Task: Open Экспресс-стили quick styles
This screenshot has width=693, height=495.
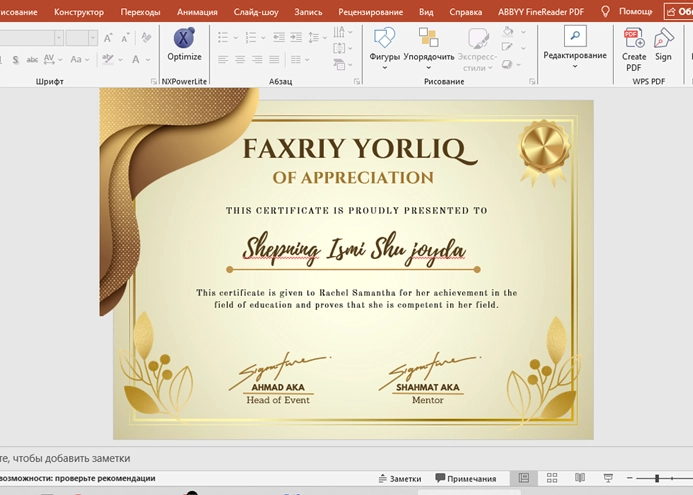Action: (x=477, y=48)
